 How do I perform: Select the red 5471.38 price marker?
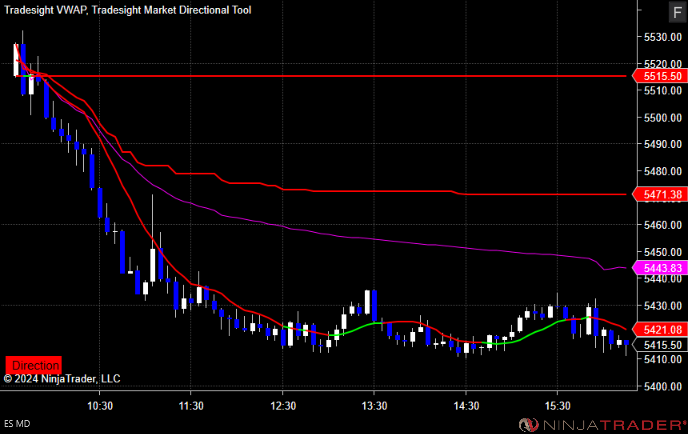[660, 194]
